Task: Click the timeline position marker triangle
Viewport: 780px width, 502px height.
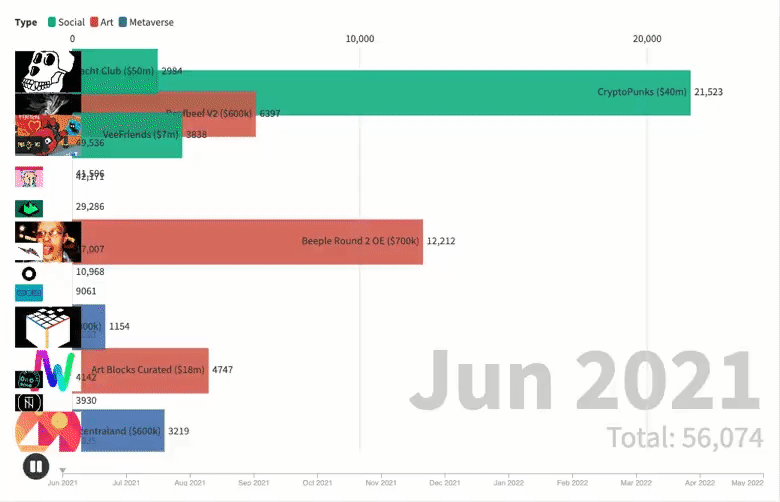Action: point(63,470)
